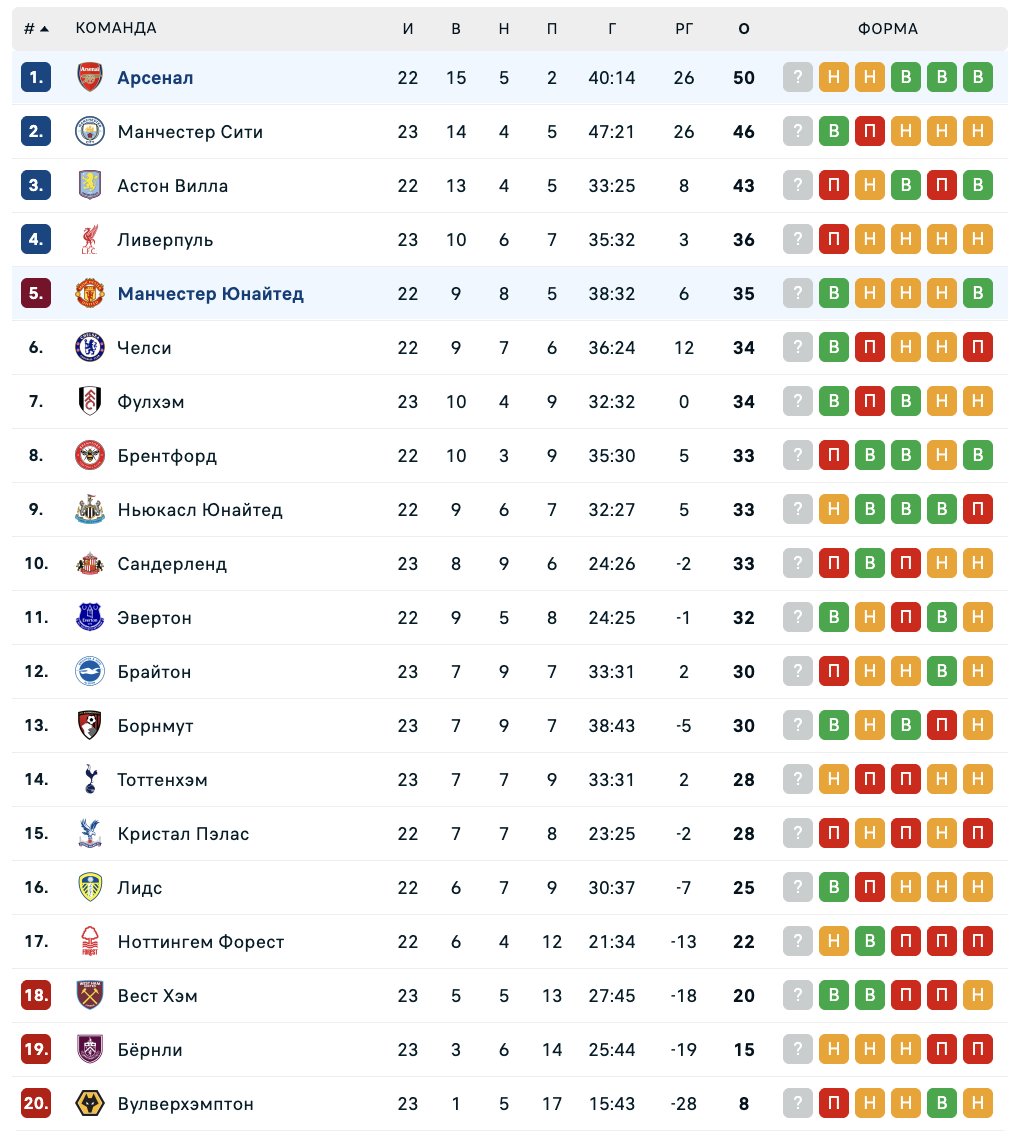Click Burnley's last red П form badge
The image size is (1018, 1134).
coord(978,1049)
